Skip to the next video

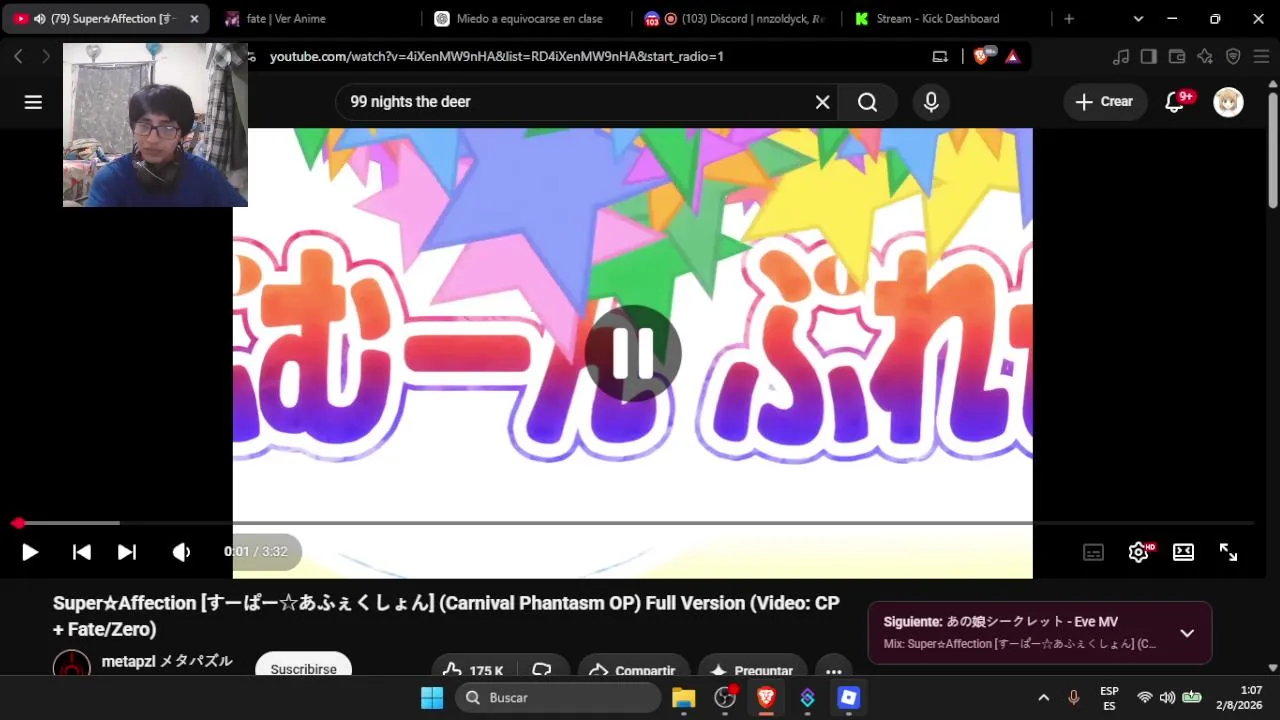[x=127, y=552]
